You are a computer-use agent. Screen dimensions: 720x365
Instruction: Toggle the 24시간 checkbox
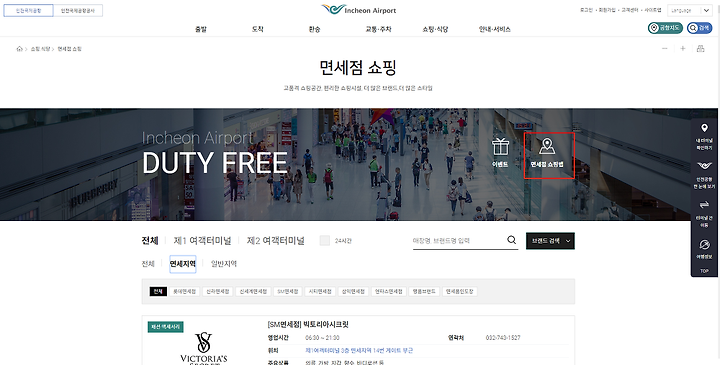[325, 241]
